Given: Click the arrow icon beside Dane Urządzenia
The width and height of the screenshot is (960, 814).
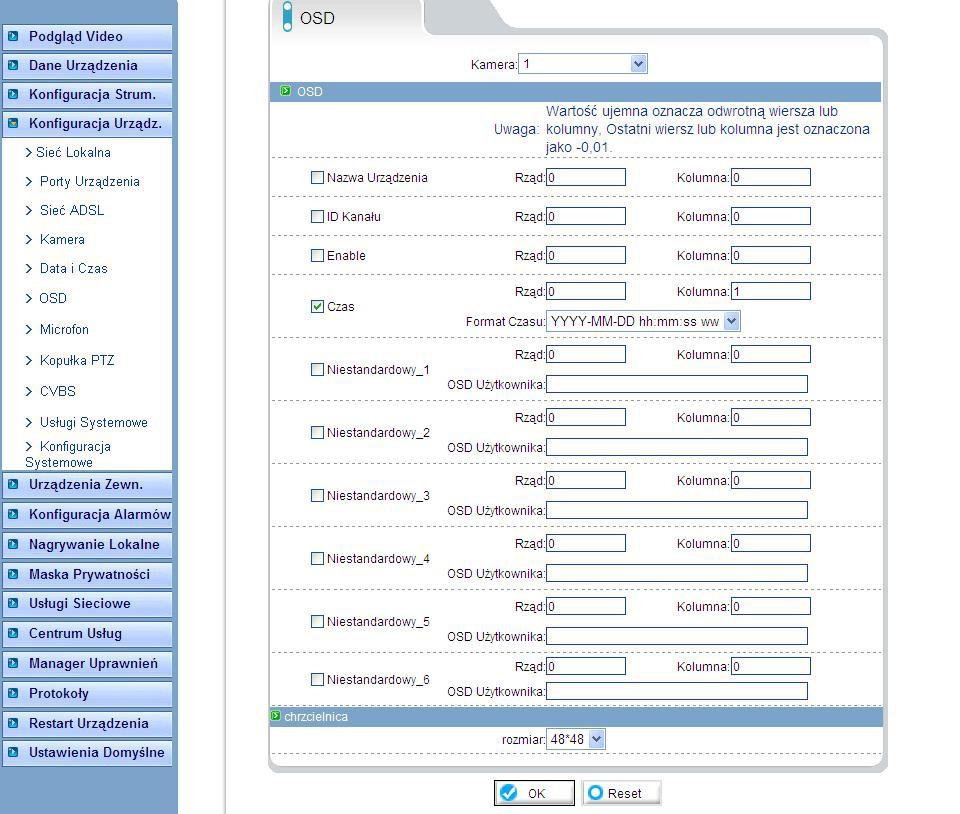Looking at the screenshot, I should click(13, 65).
